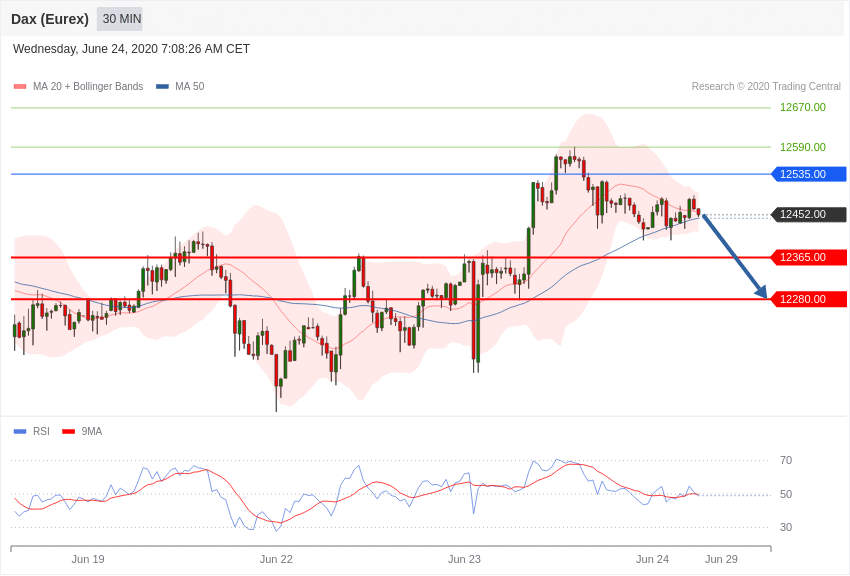The width and height of the screenshot is (850, 576).
Task: Click the 9MA legend label
Action: tap(92, 432)
